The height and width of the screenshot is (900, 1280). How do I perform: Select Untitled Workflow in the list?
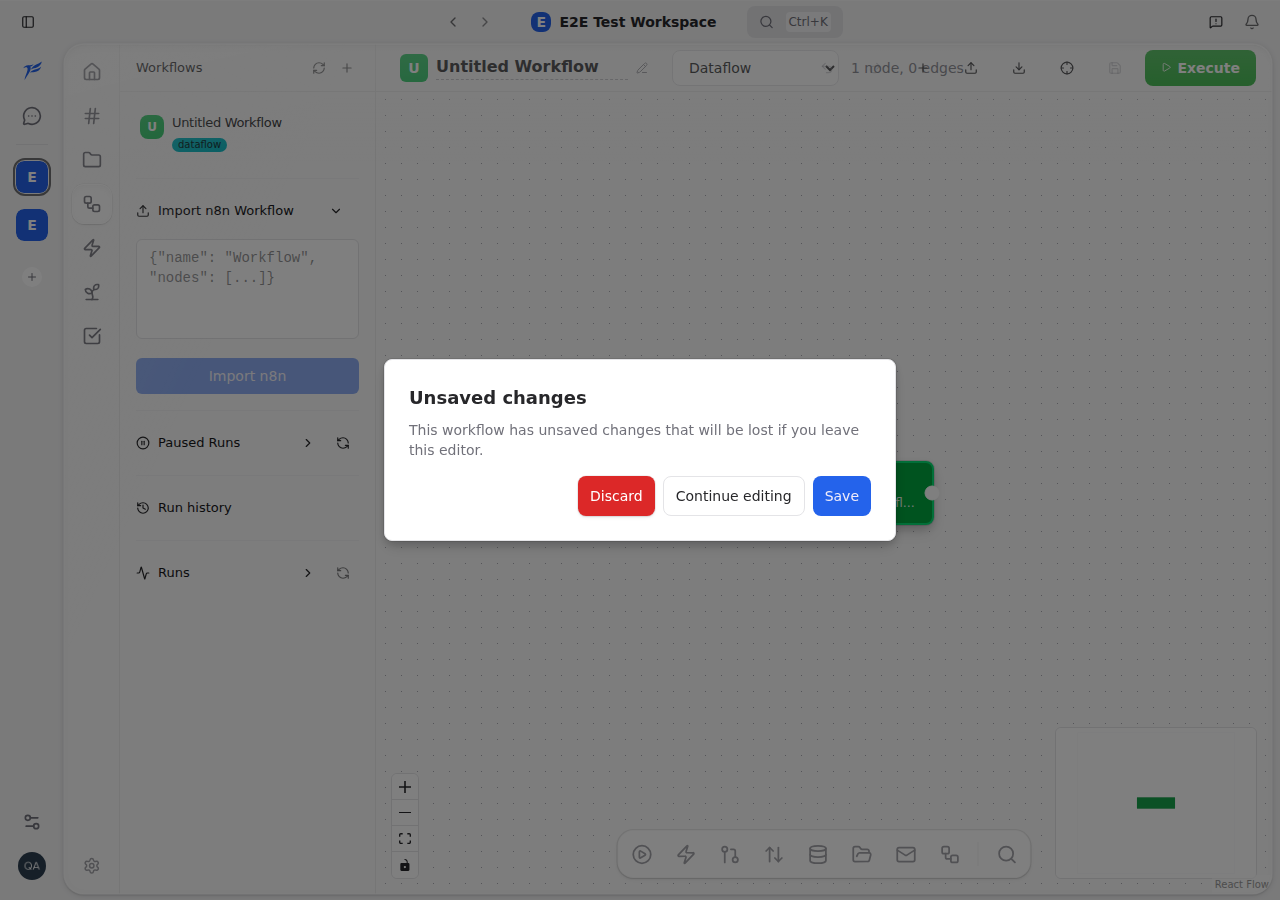point(247,132)
